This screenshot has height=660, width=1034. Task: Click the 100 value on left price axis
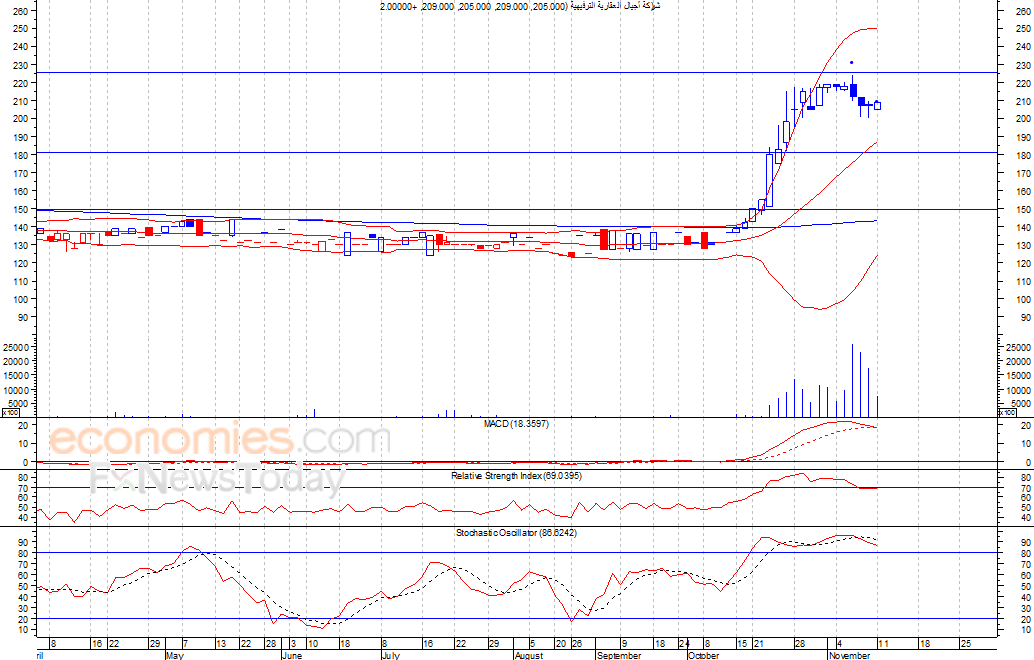point(20,299)
